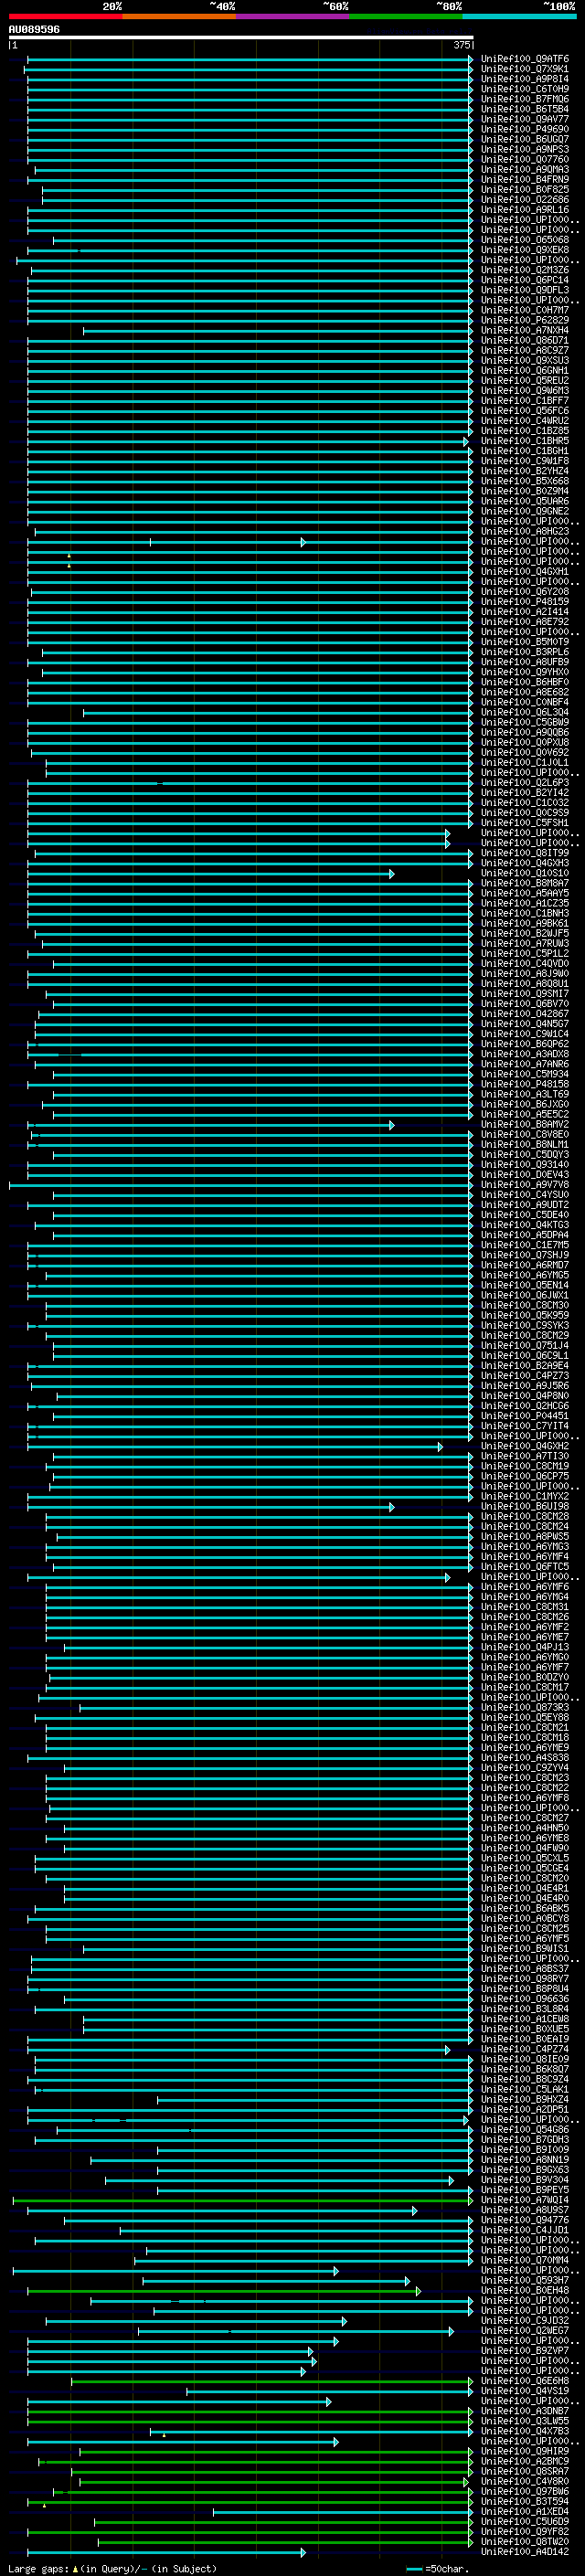
Task: Select the UniRef100_Q9XEK8 label
Action: pyautogui.click(x=525, y=250)
